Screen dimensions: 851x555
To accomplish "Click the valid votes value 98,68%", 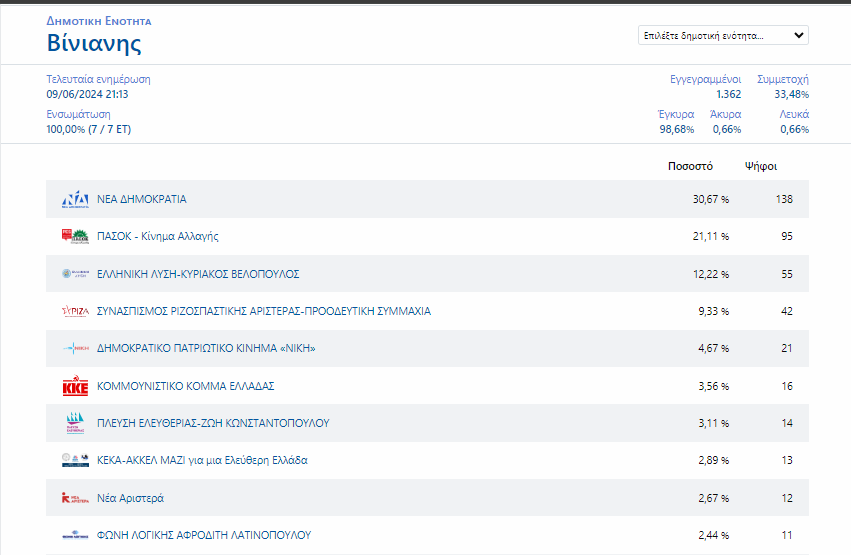I will coord(677,129).
